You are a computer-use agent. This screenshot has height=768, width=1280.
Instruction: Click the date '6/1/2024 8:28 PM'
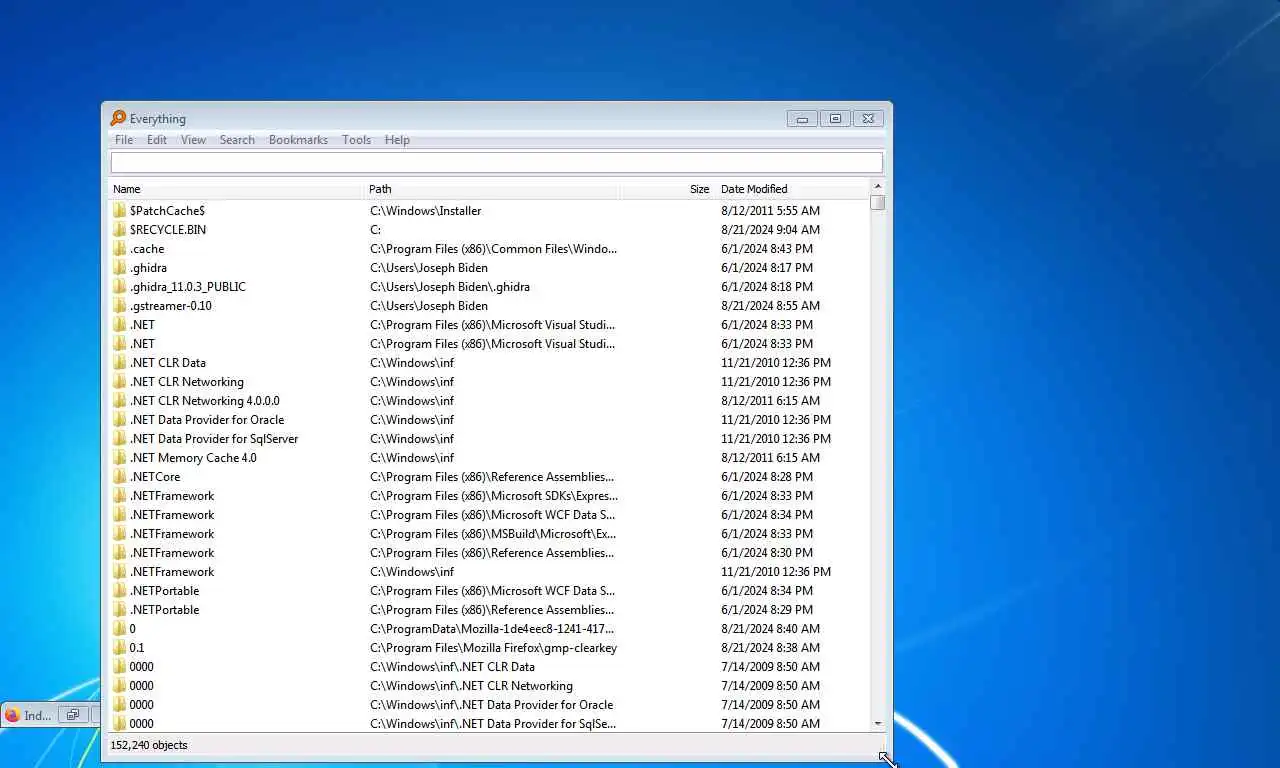click(x=766, y=477)
